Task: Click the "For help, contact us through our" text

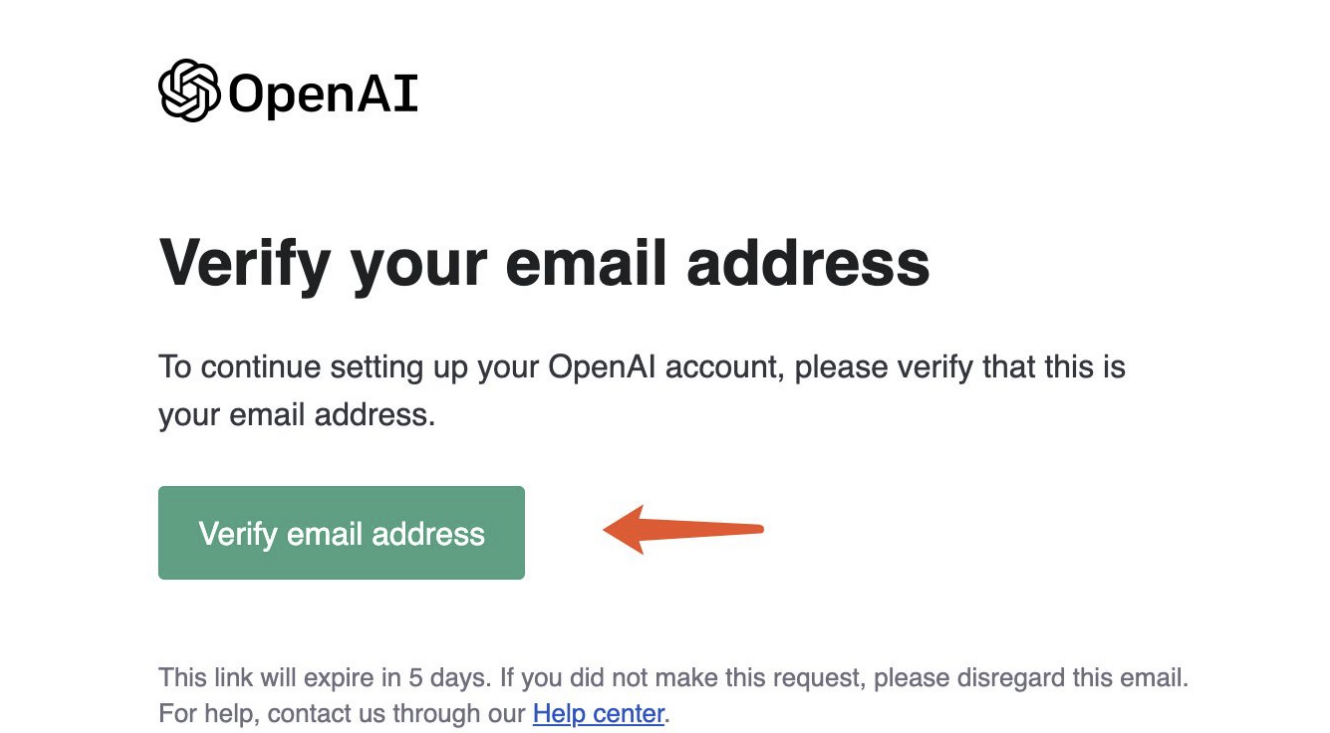Action: 342,714
